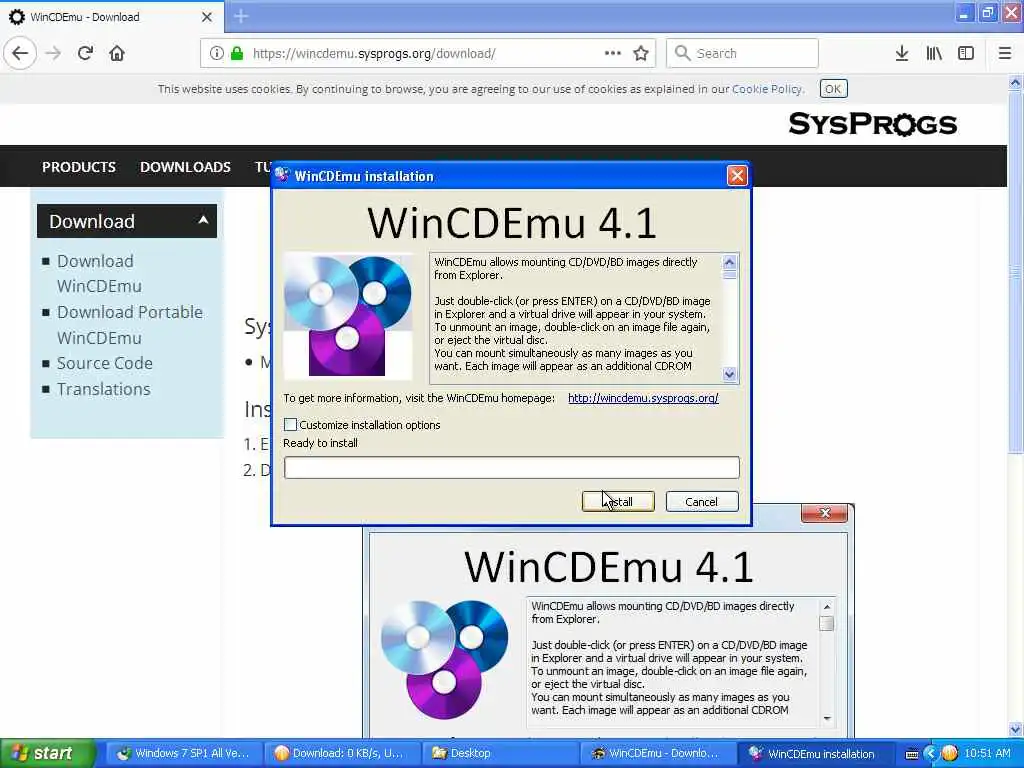Go to the Firefox home page icon
This screenshot has height=768, width=1024.
[117, 53]
